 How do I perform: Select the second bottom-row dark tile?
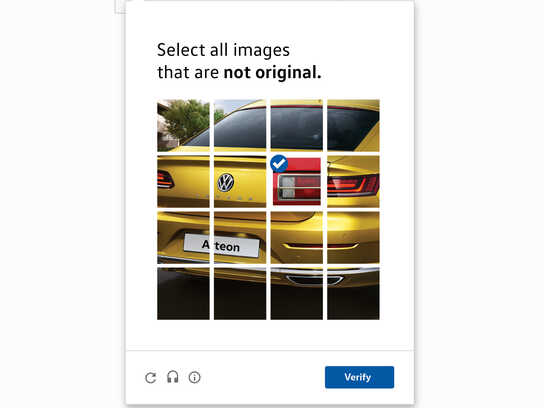240,294
